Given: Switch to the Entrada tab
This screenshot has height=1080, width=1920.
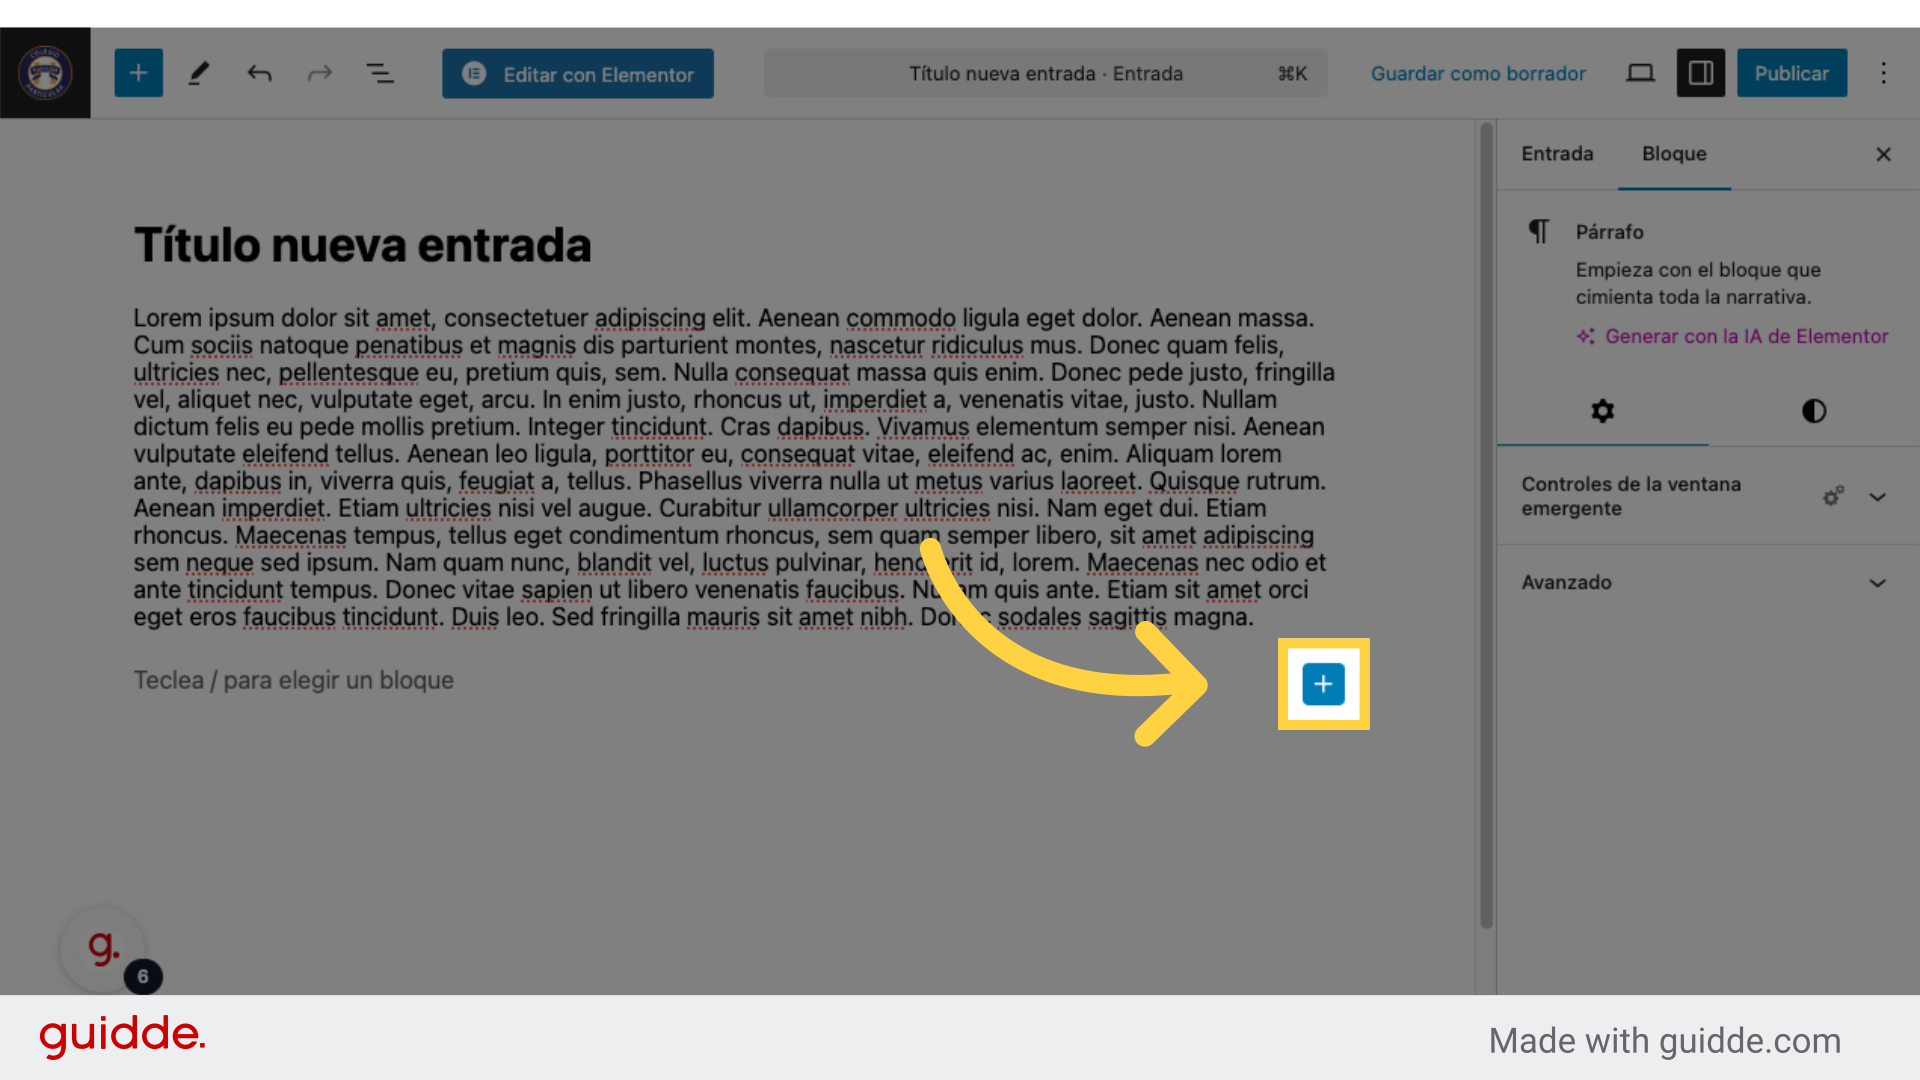Looking at the screenshot, I should tap(1557, 154).
